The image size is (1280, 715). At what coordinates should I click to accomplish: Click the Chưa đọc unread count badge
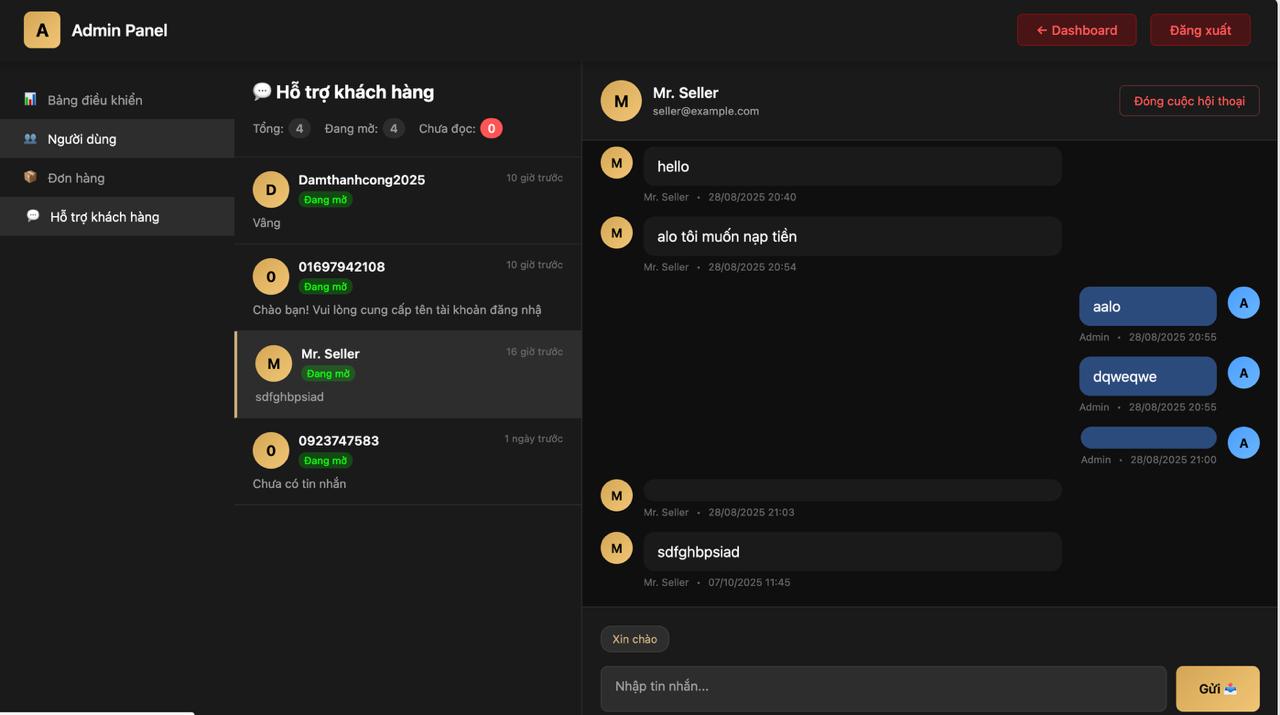(x=491, y=128)
